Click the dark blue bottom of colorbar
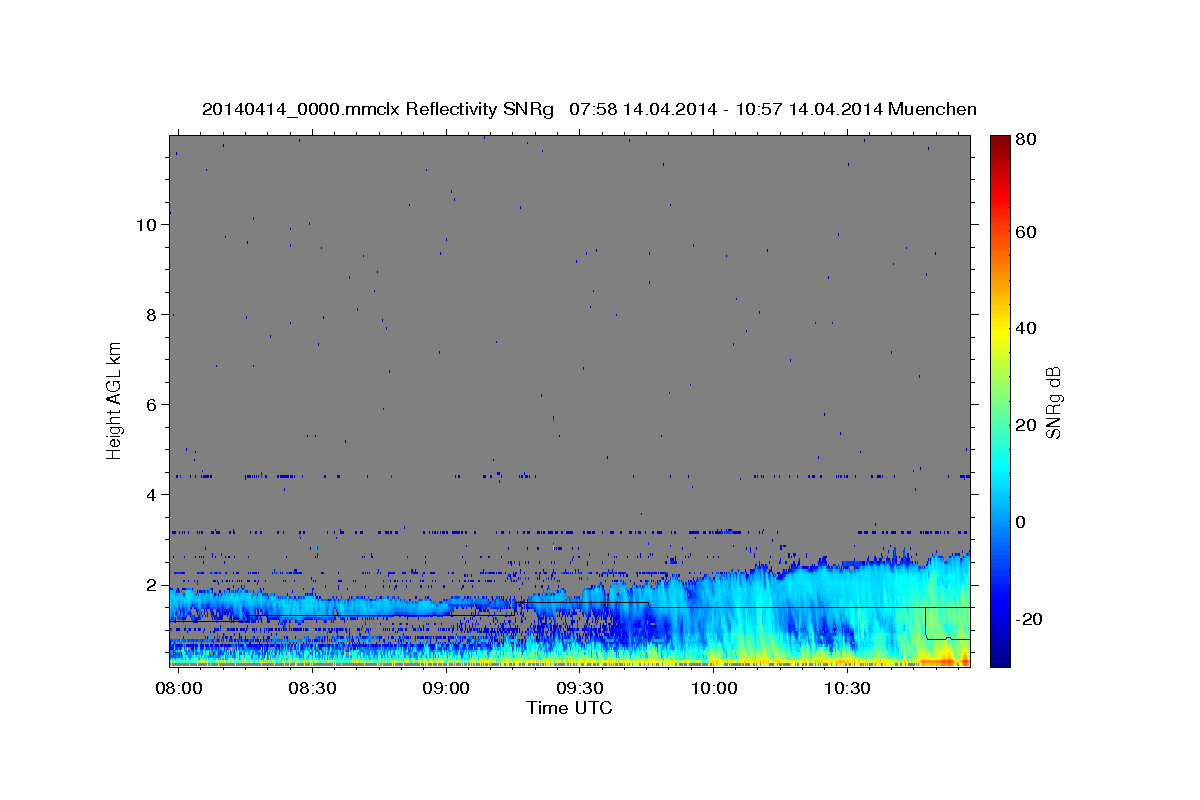The image size is (1200, 800). (x=1000, y=658)
